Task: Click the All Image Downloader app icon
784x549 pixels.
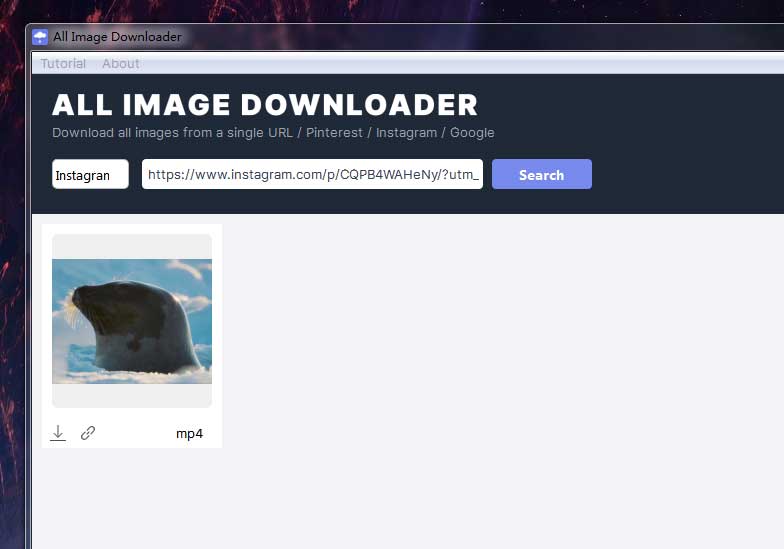Action: [x=40, y=37]
